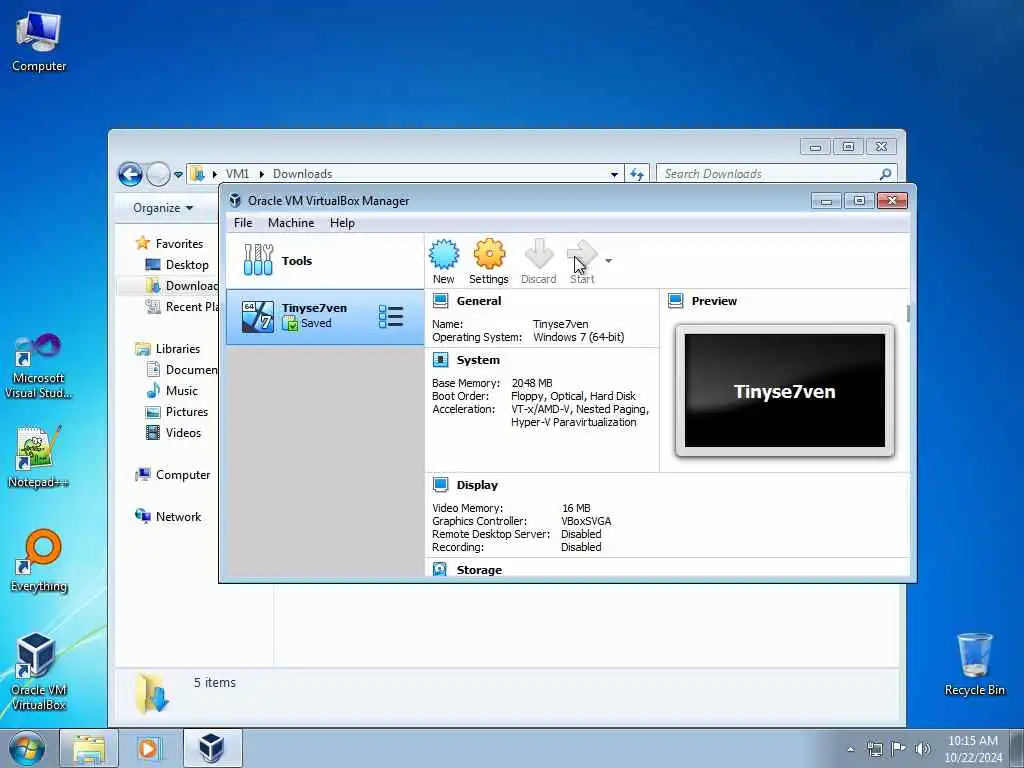Click the Action Center flag tray icon
The image size is (1024, 768).
click(899, 749)
